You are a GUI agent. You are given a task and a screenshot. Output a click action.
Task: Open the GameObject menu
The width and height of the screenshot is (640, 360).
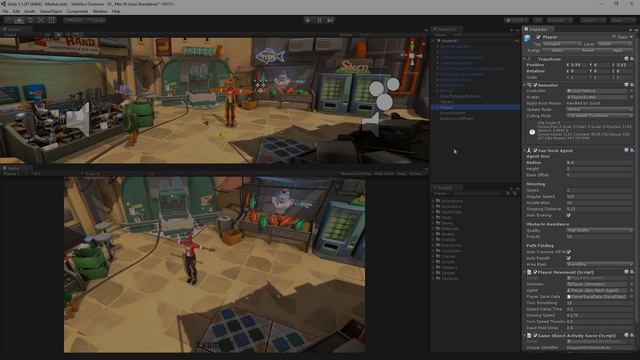pos(51,11)
